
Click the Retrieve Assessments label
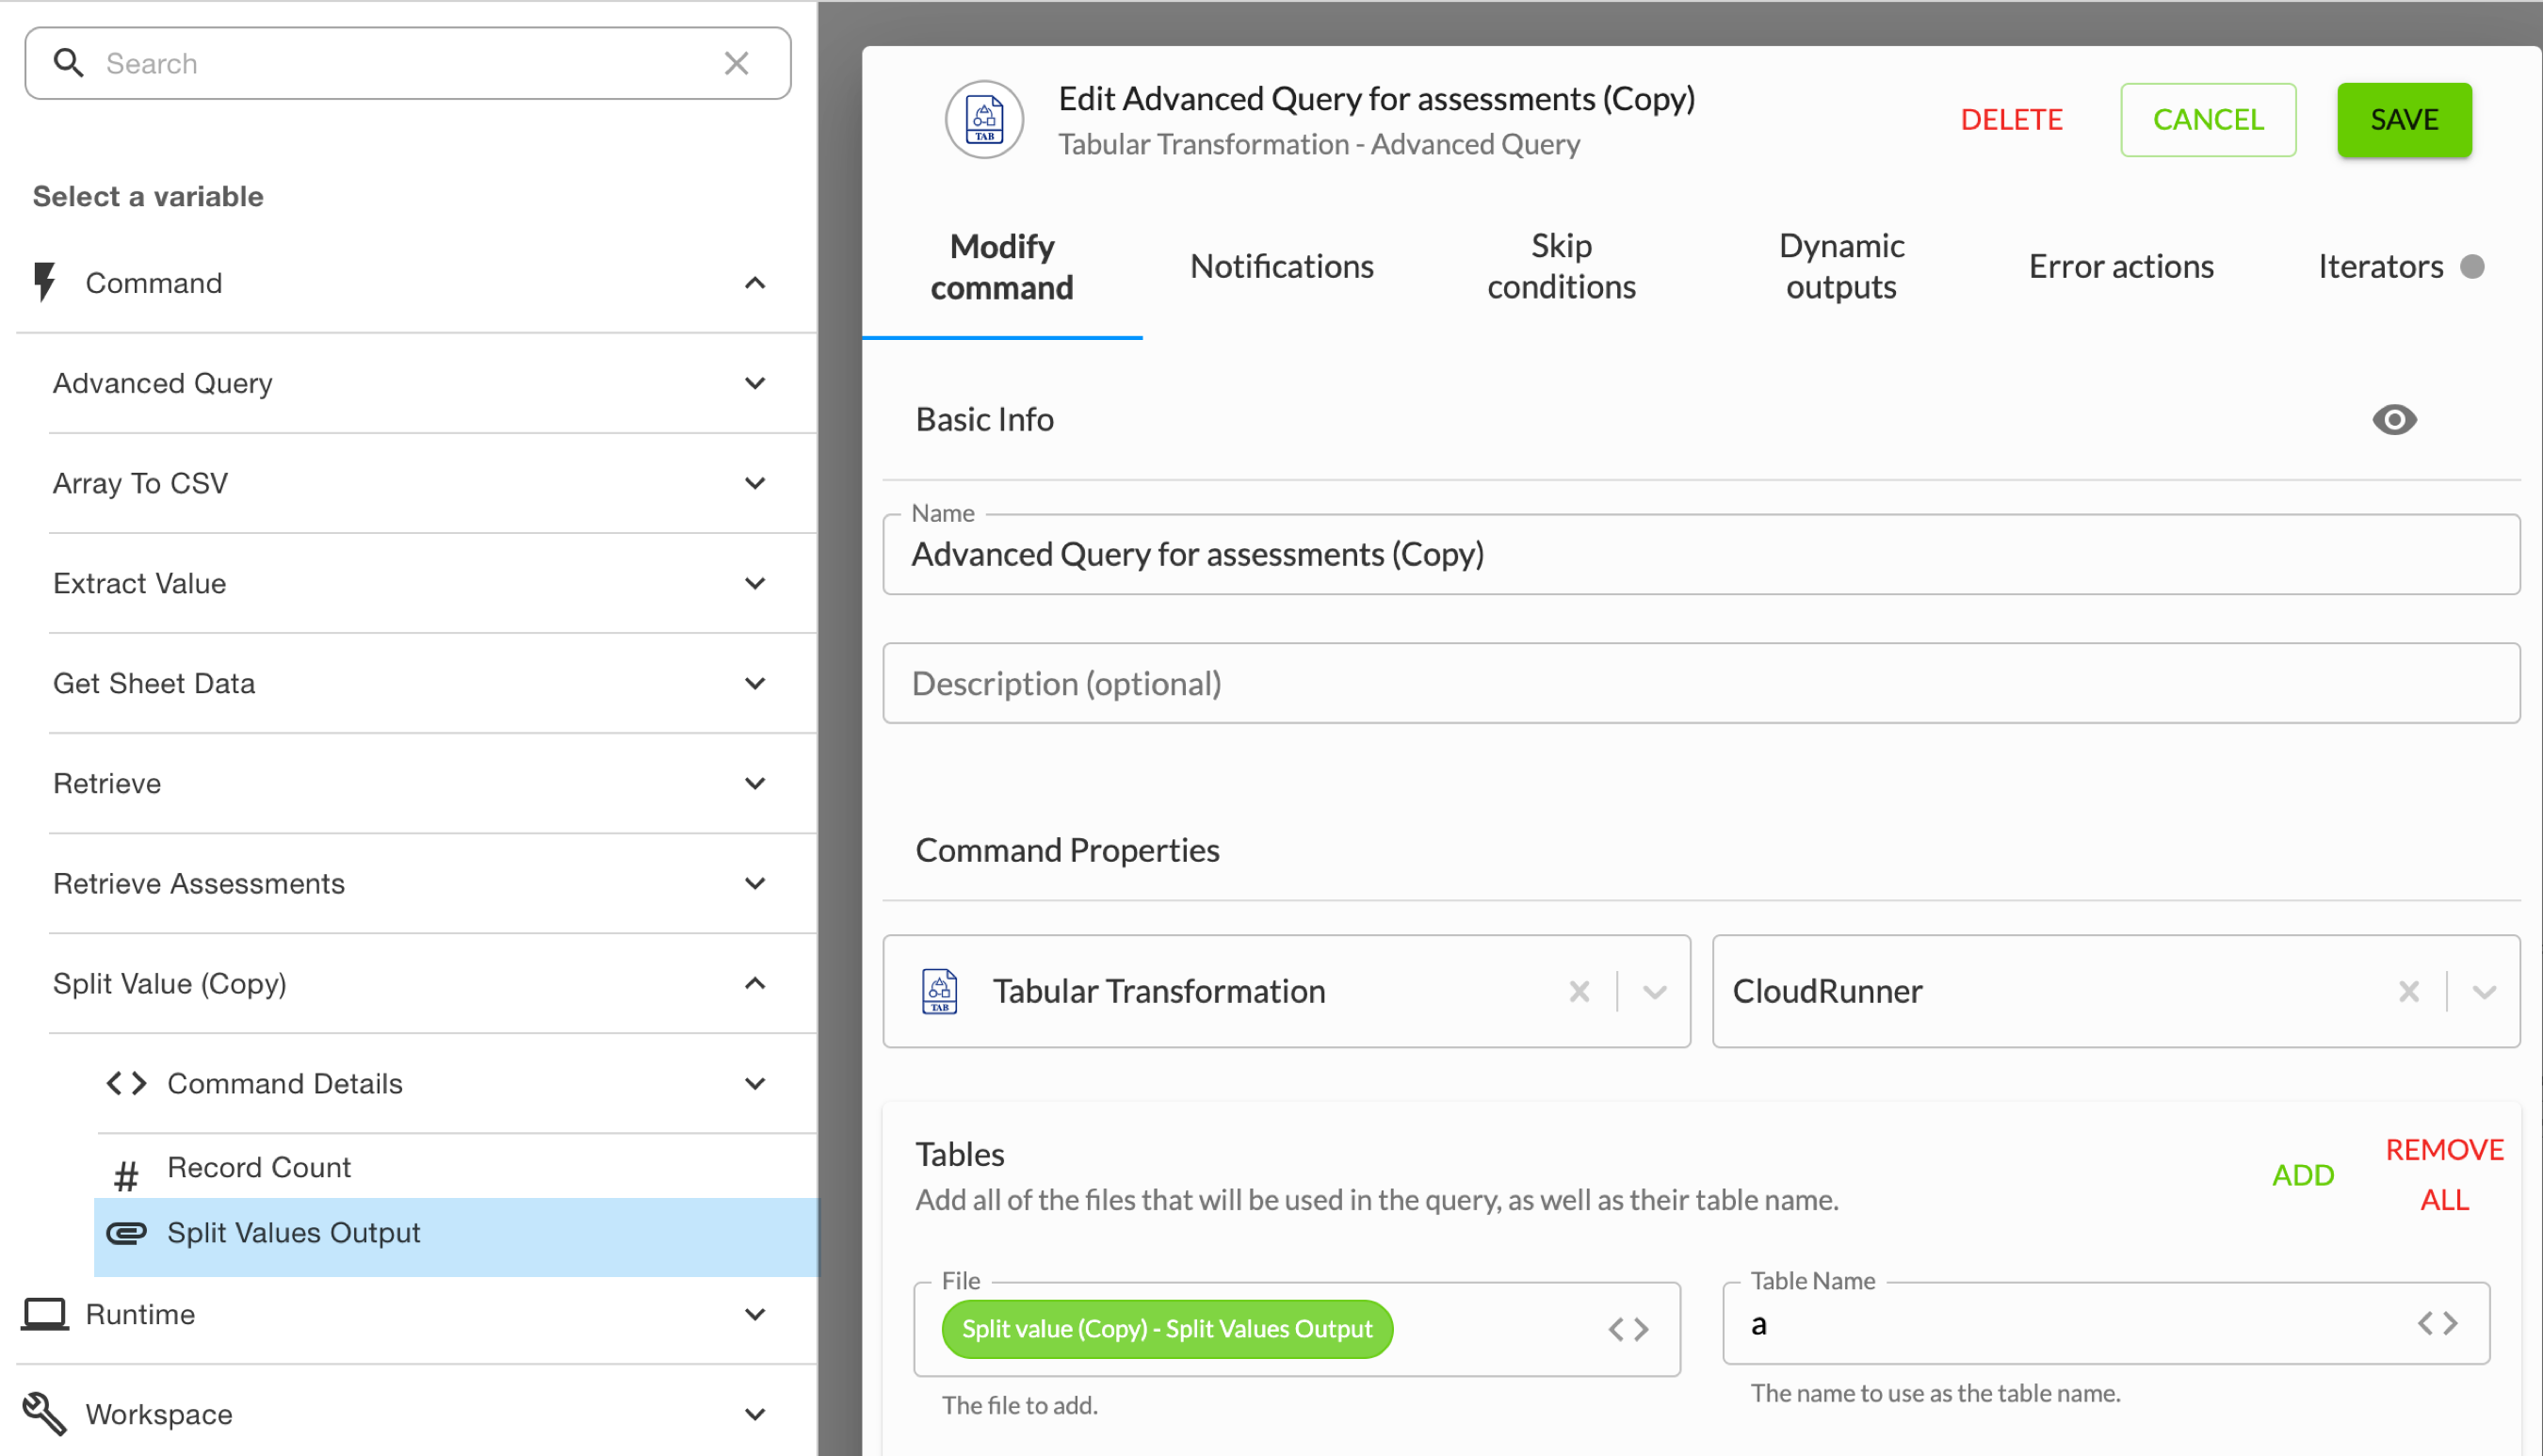[x=199, y=884]
